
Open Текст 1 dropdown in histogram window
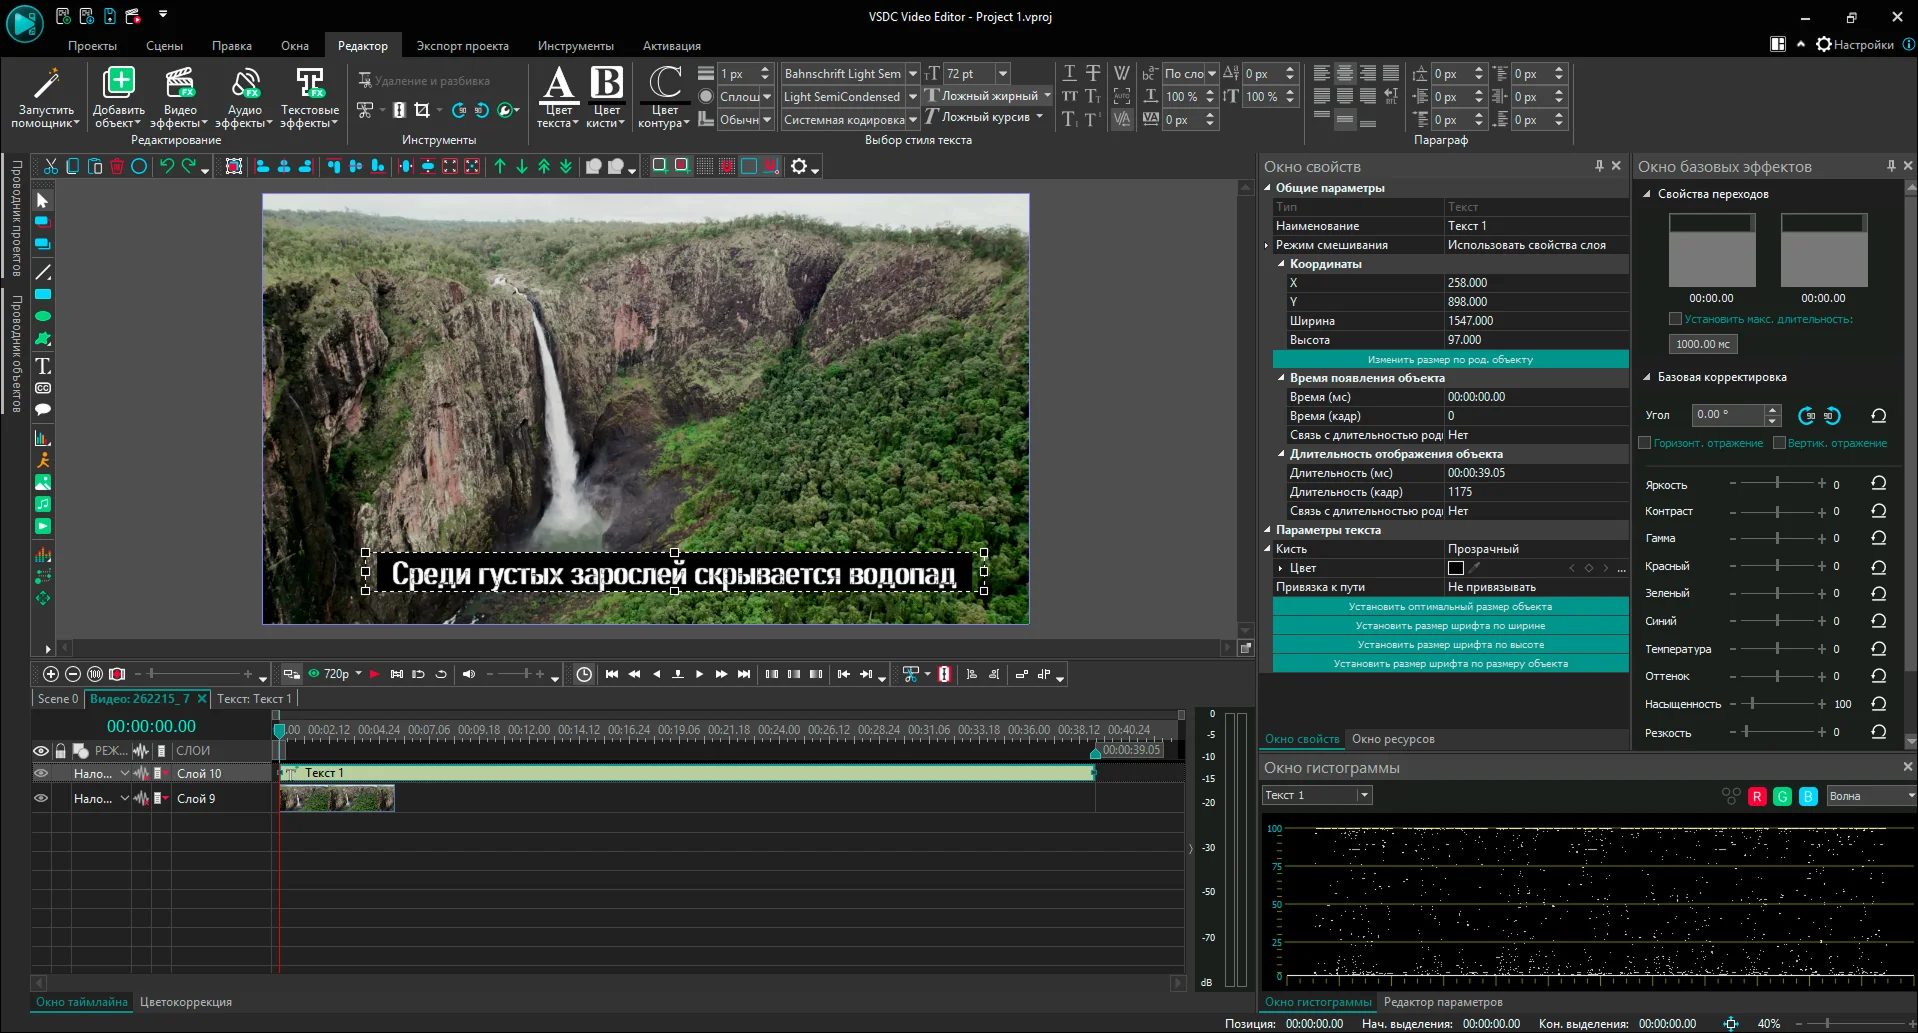pyautogui.click(x=1364, y=795)
